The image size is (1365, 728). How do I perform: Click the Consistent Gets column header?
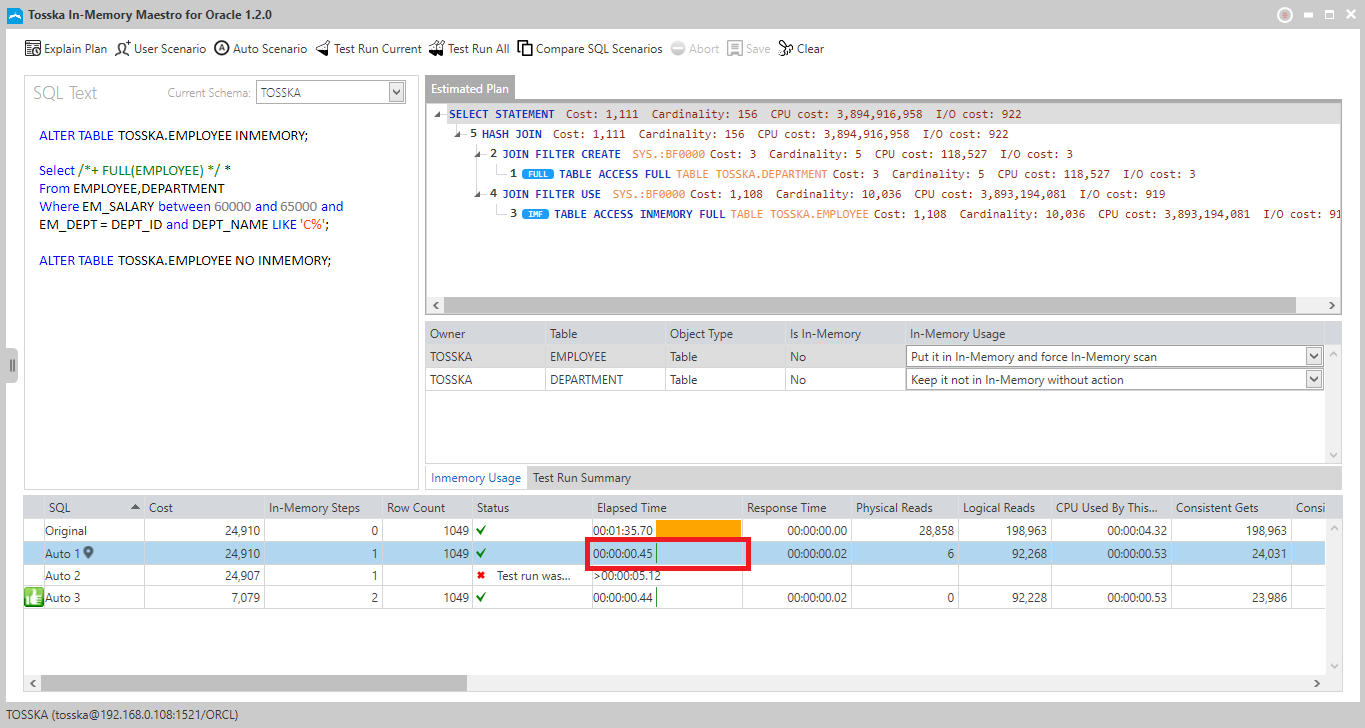[x=1231, y=507]
